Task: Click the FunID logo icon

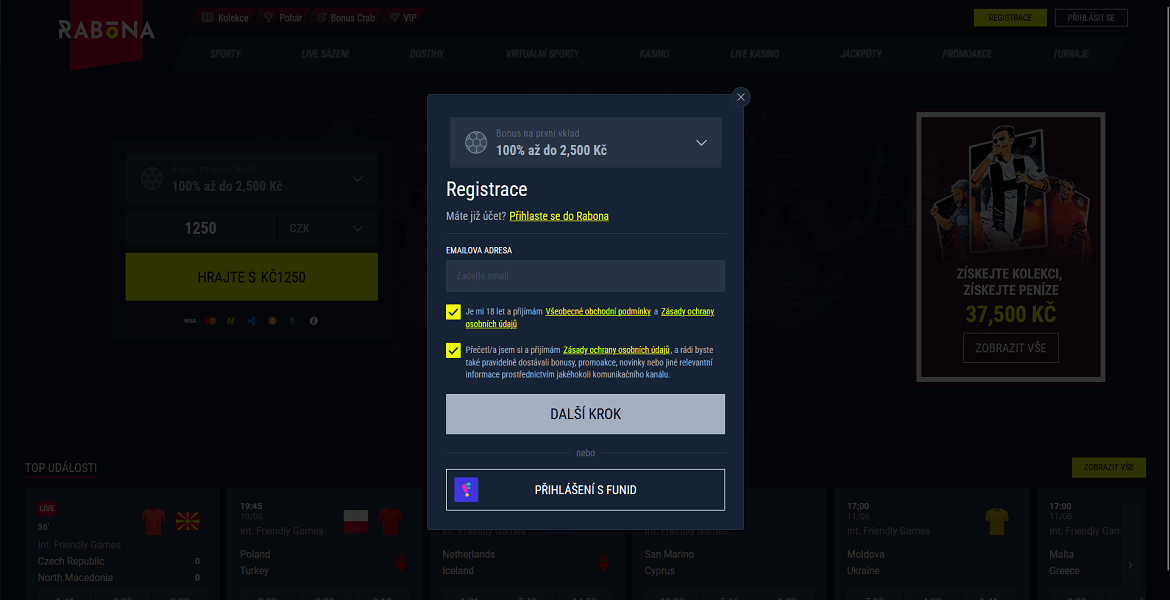Action: click(466, 490)
